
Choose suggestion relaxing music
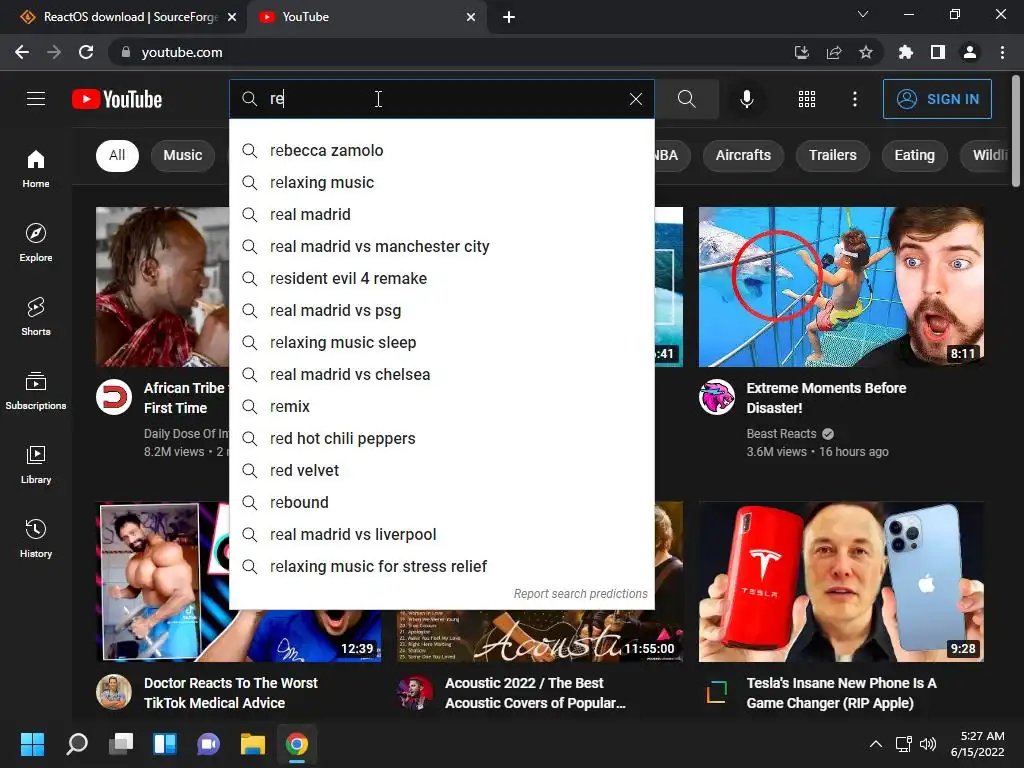click(x=441, y=182)
